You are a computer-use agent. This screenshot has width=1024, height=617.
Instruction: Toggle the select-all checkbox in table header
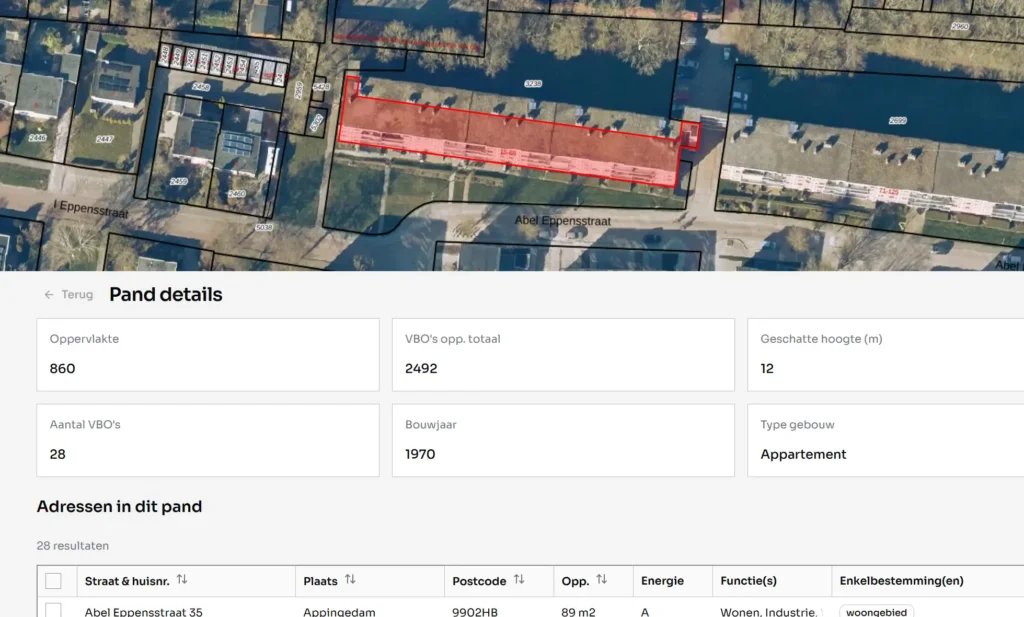(x=53, y=581)
